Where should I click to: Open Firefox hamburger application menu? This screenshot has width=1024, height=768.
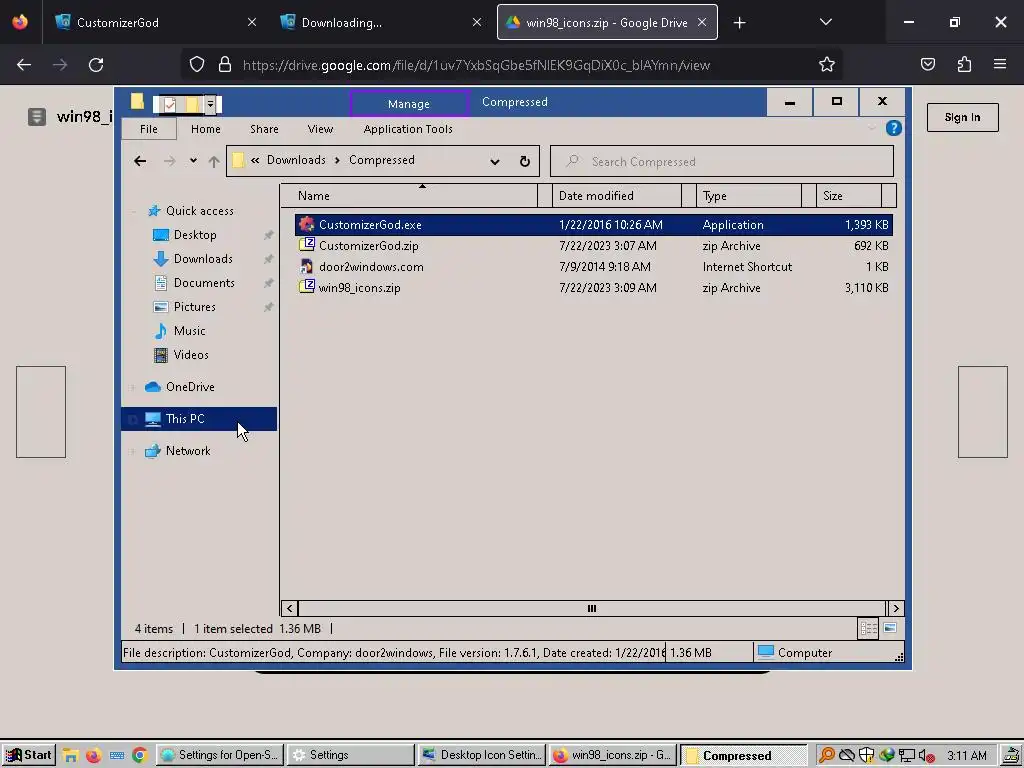(999, 65)
